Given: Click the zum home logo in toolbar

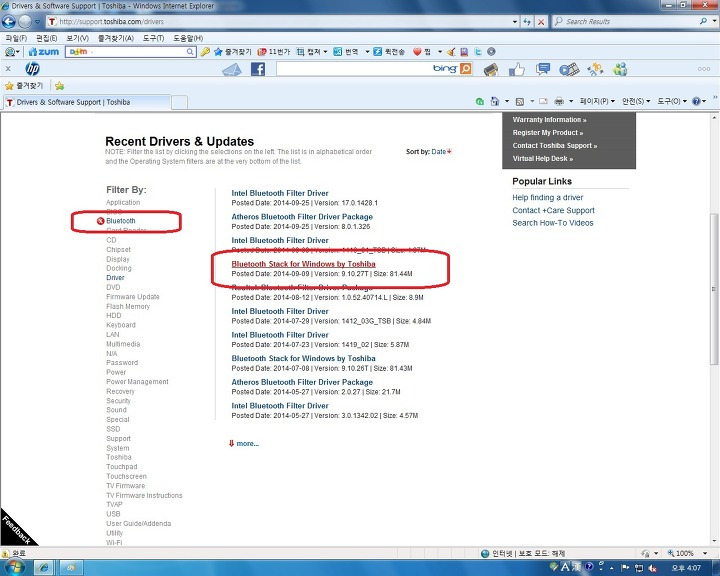Looking at the screenshot, I should coord(44,52).
